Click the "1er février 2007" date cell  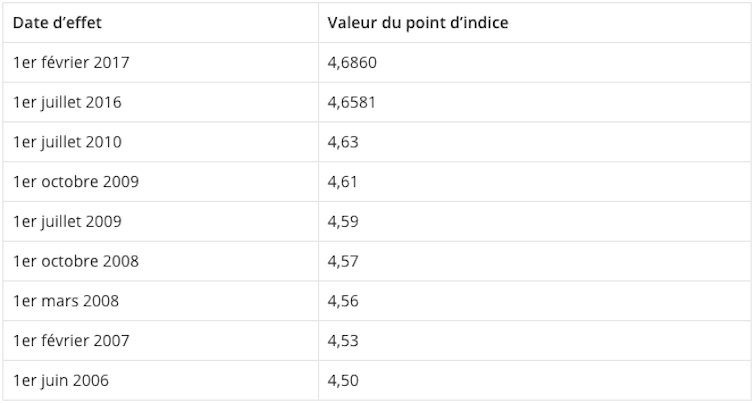pos(71,341)
